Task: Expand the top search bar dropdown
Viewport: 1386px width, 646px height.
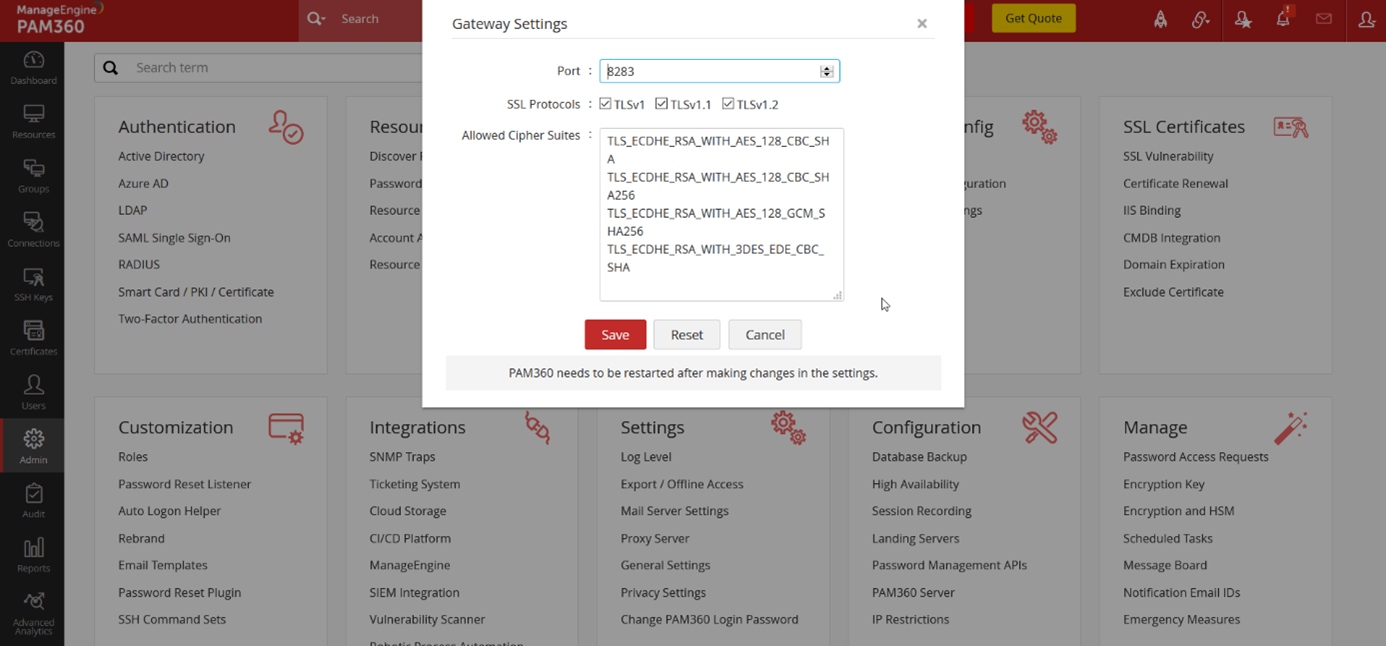Action: click(316, 19)
